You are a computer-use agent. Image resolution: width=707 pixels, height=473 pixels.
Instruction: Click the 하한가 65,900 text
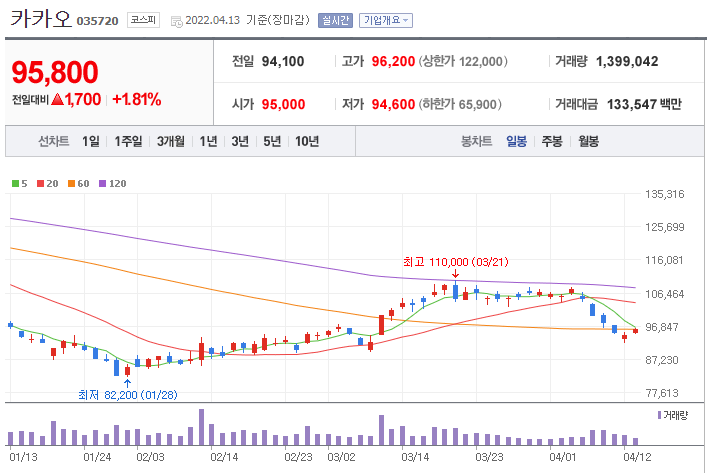pyautogui.click(x=460, y=105)
